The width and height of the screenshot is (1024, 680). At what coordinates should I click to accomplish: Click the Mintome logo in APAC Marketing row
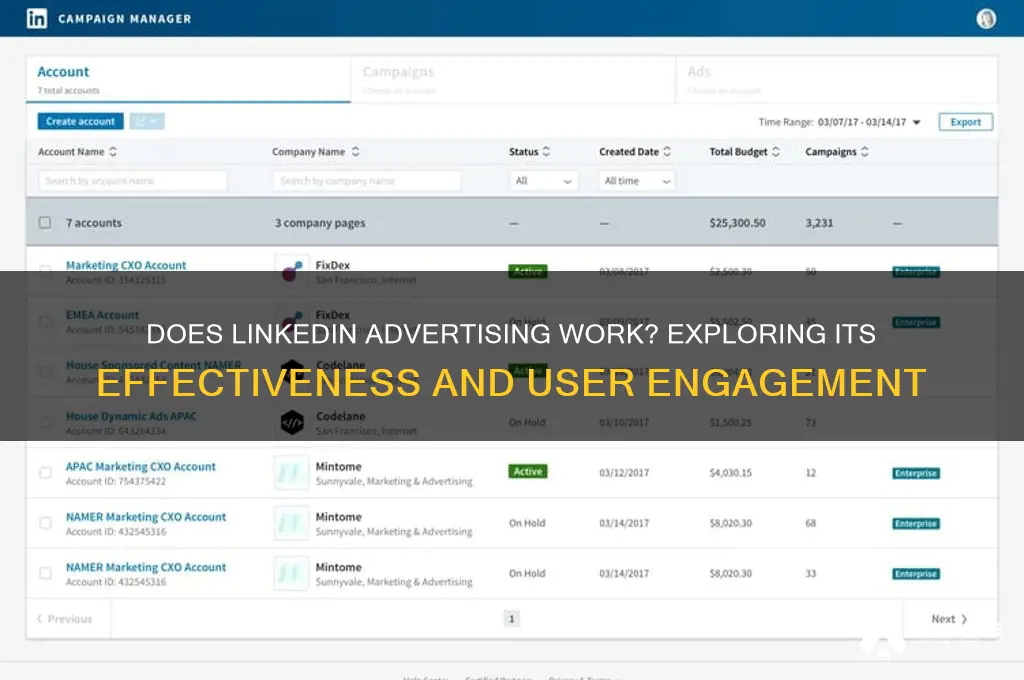(291, 473)
